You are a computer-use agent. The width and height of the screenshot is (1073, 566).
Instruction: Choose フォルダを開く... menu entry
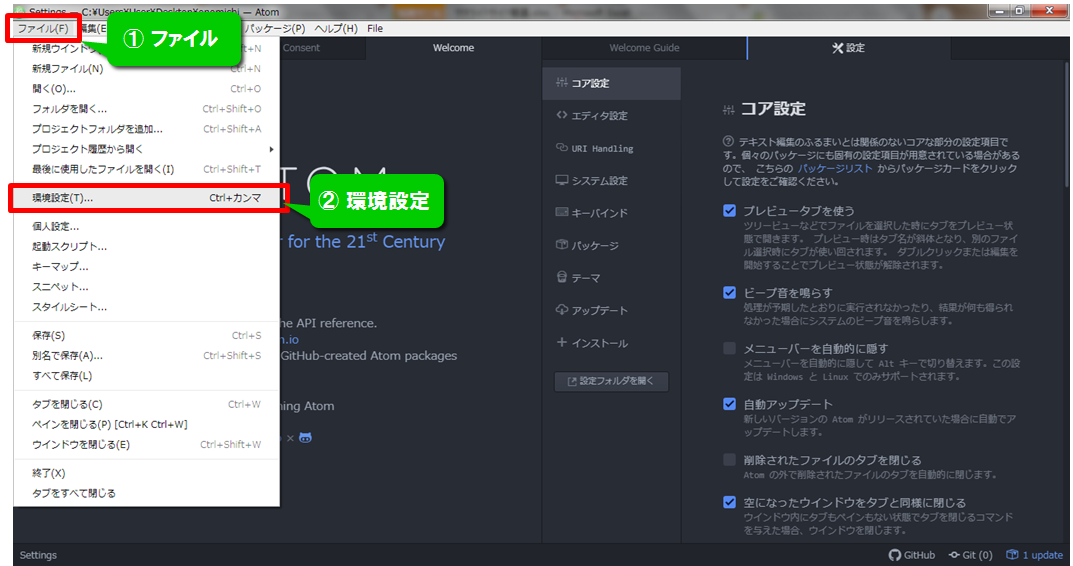point(146,109)
